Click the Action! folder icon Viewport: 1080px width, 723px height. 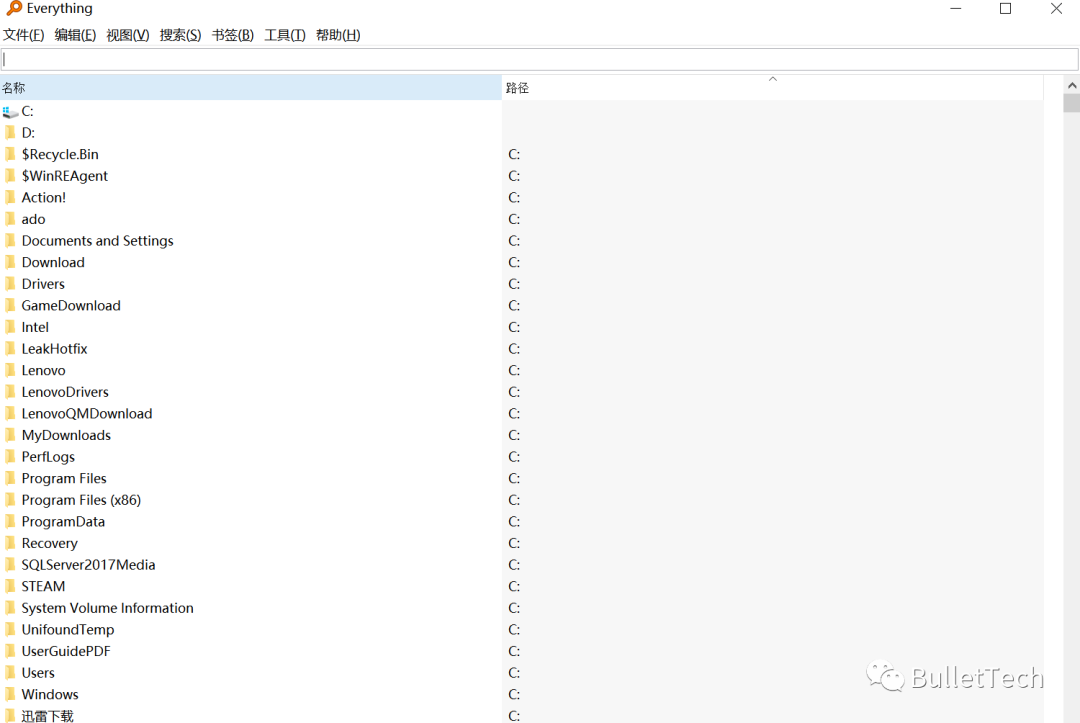pos(10,197)
